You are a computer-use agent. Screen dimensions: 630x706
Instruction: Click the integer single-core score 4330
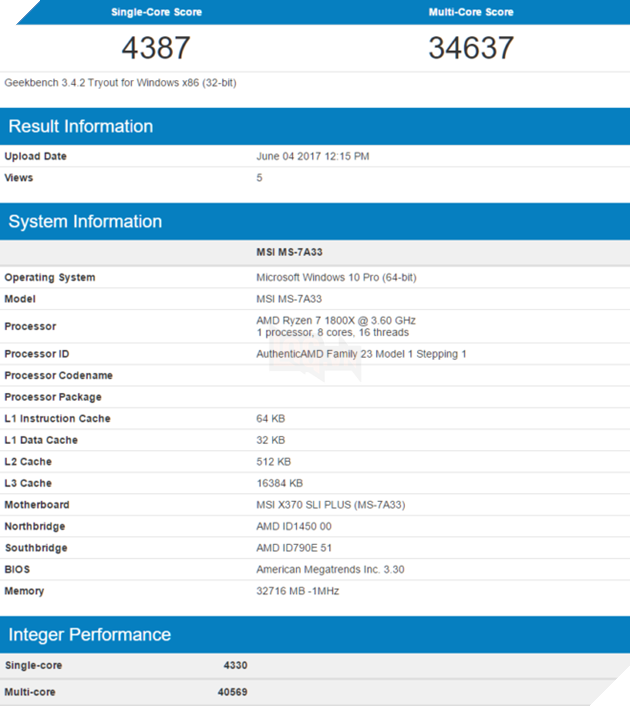236,665
